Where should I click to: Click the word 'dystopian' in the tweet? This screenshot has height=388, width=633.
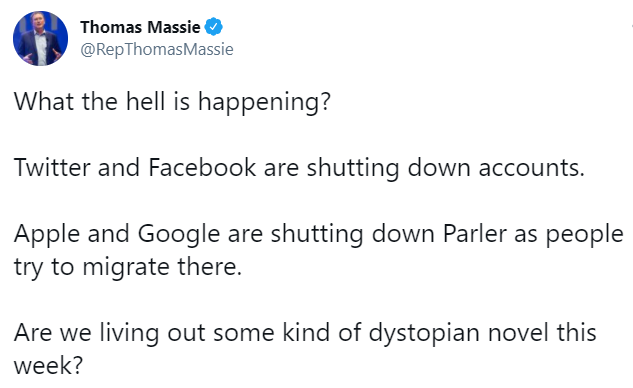coord(424,333)
